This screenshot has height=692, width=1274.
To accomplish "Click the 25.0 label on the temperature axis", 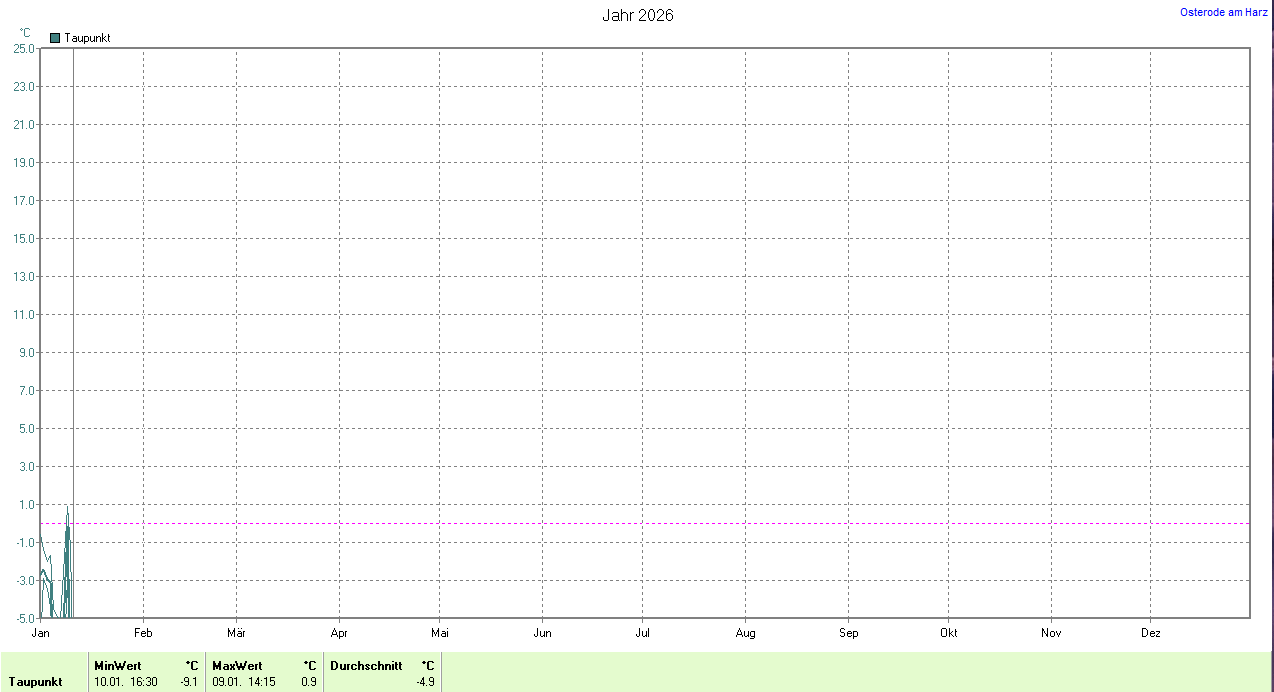I will point(24,48).
